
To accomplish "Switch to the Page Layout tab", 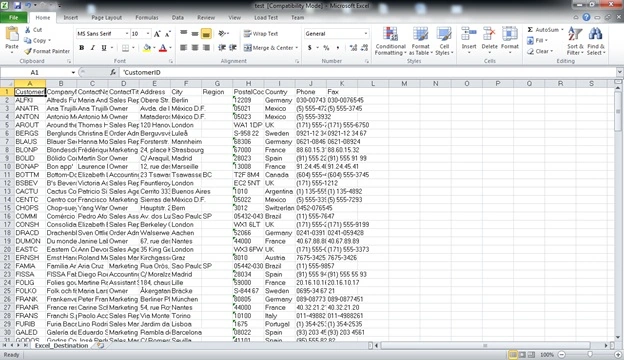I will click(107, 18).
